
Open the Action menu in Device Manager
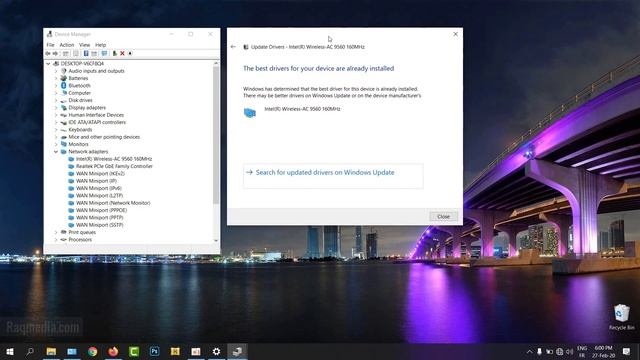[67, 45]
